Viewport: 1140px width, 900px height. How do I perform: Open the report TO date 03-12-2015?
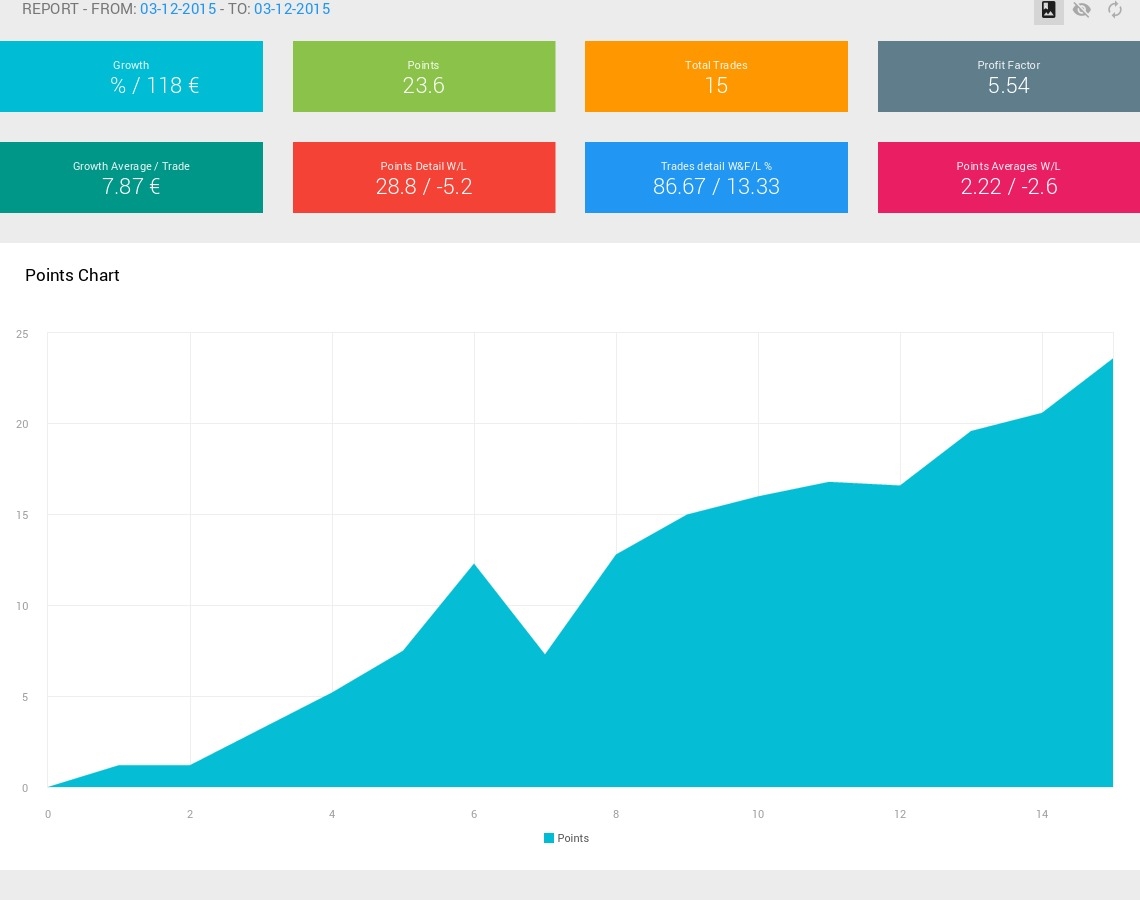point(292,9)
